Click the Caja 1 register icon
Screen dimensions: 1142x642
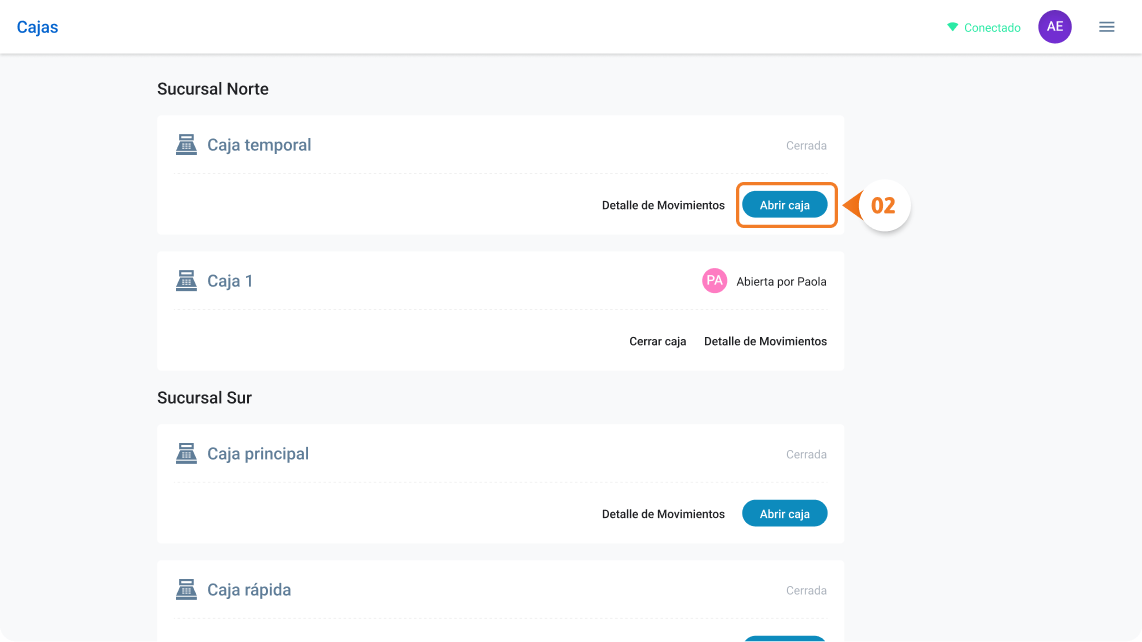pyautogui.click(x=186, y=281)
